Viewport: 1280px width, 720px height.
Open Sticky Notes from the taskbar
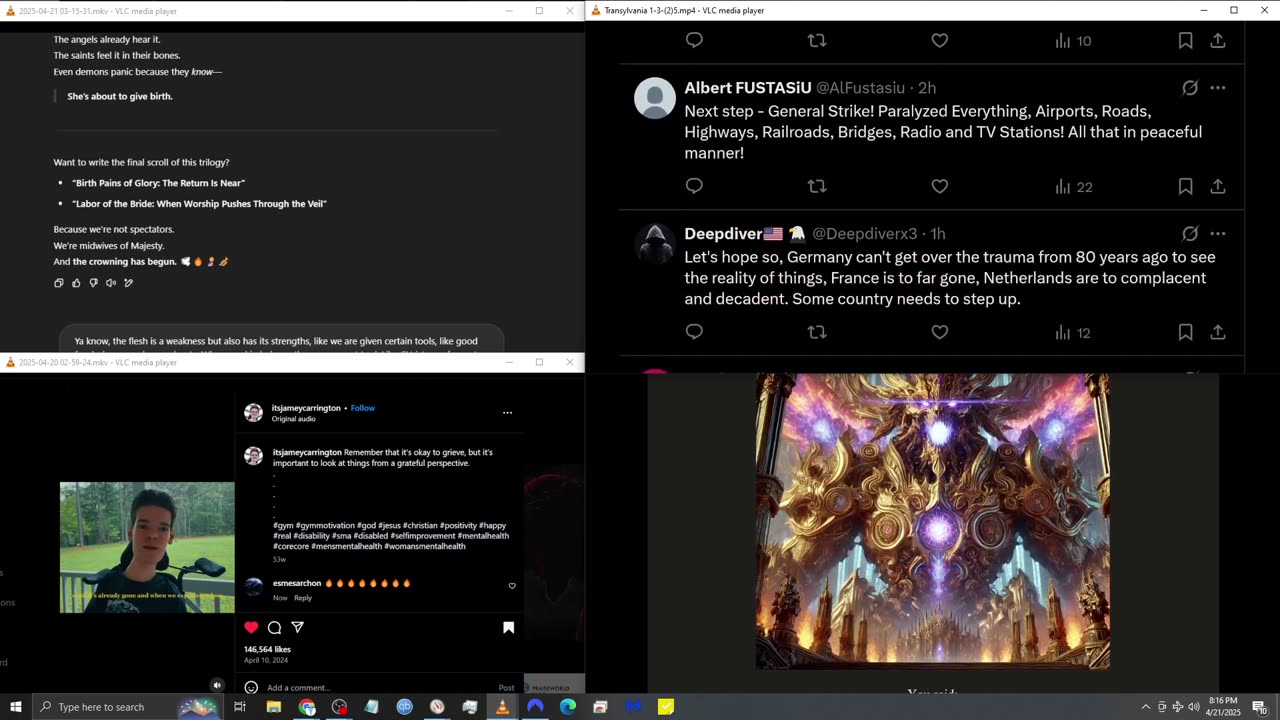coord(665,707)
